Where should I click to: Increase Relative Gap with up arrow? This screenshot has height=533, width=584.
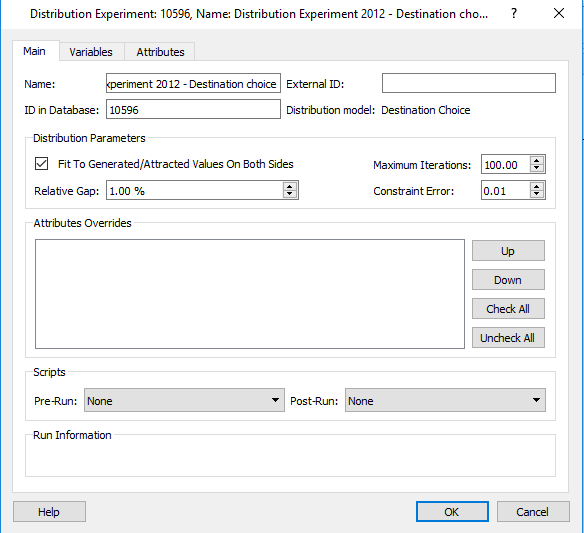pos(290,186)
